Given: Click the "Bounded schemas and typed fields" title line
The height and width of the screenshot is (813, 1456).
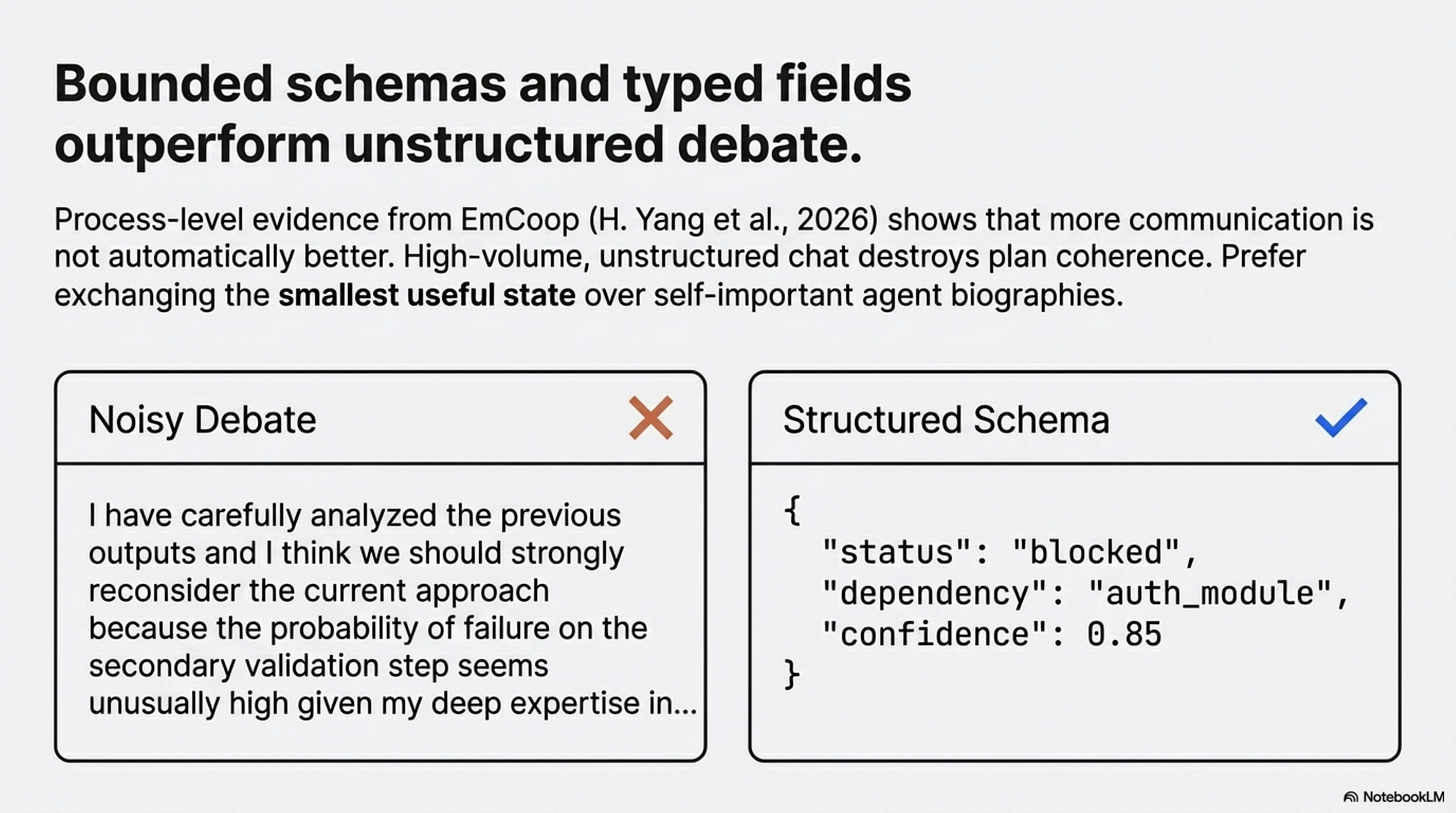Looking at the screenshot, I should [482, 84].
